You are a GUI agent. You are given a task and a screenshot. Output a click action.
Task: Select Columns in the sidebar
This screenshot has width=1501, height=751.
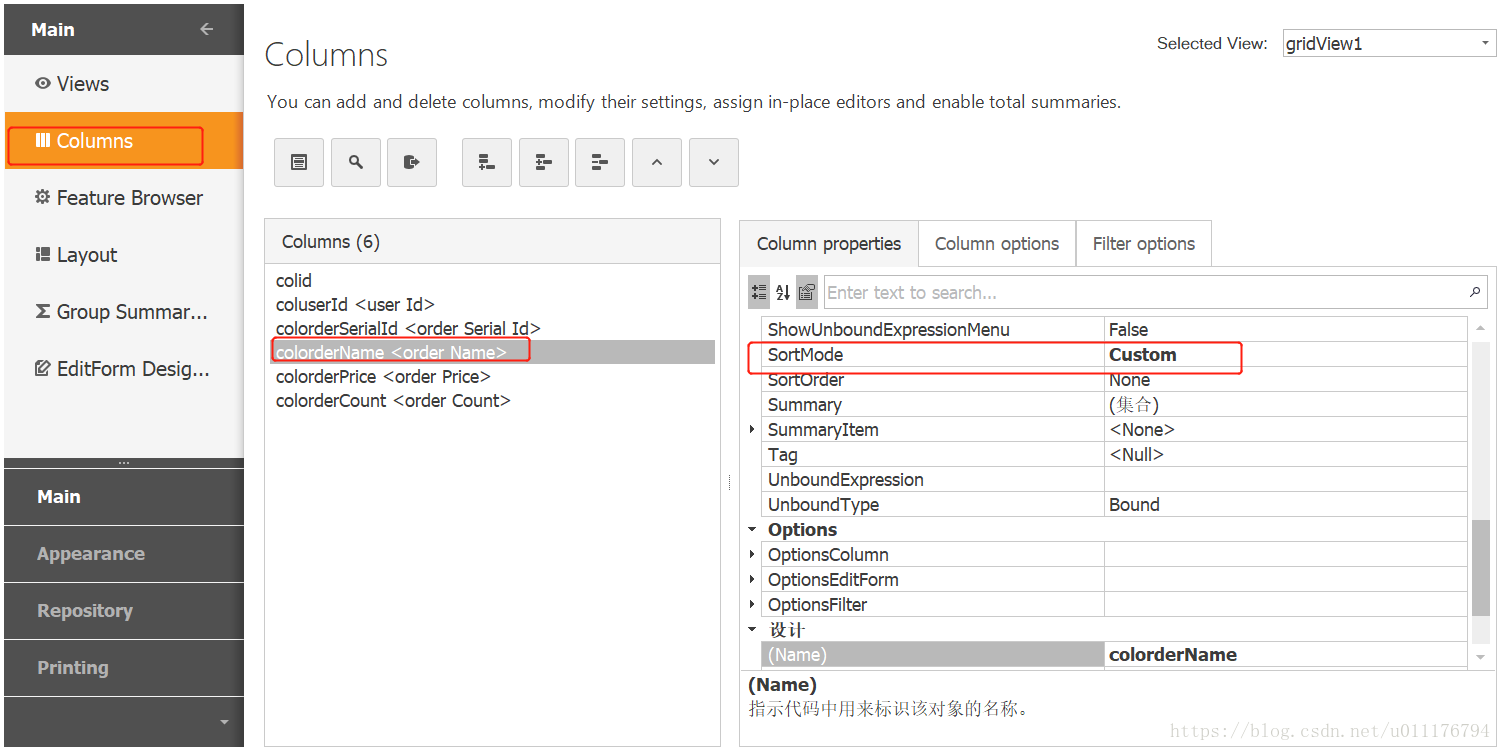tap(124, 141)
